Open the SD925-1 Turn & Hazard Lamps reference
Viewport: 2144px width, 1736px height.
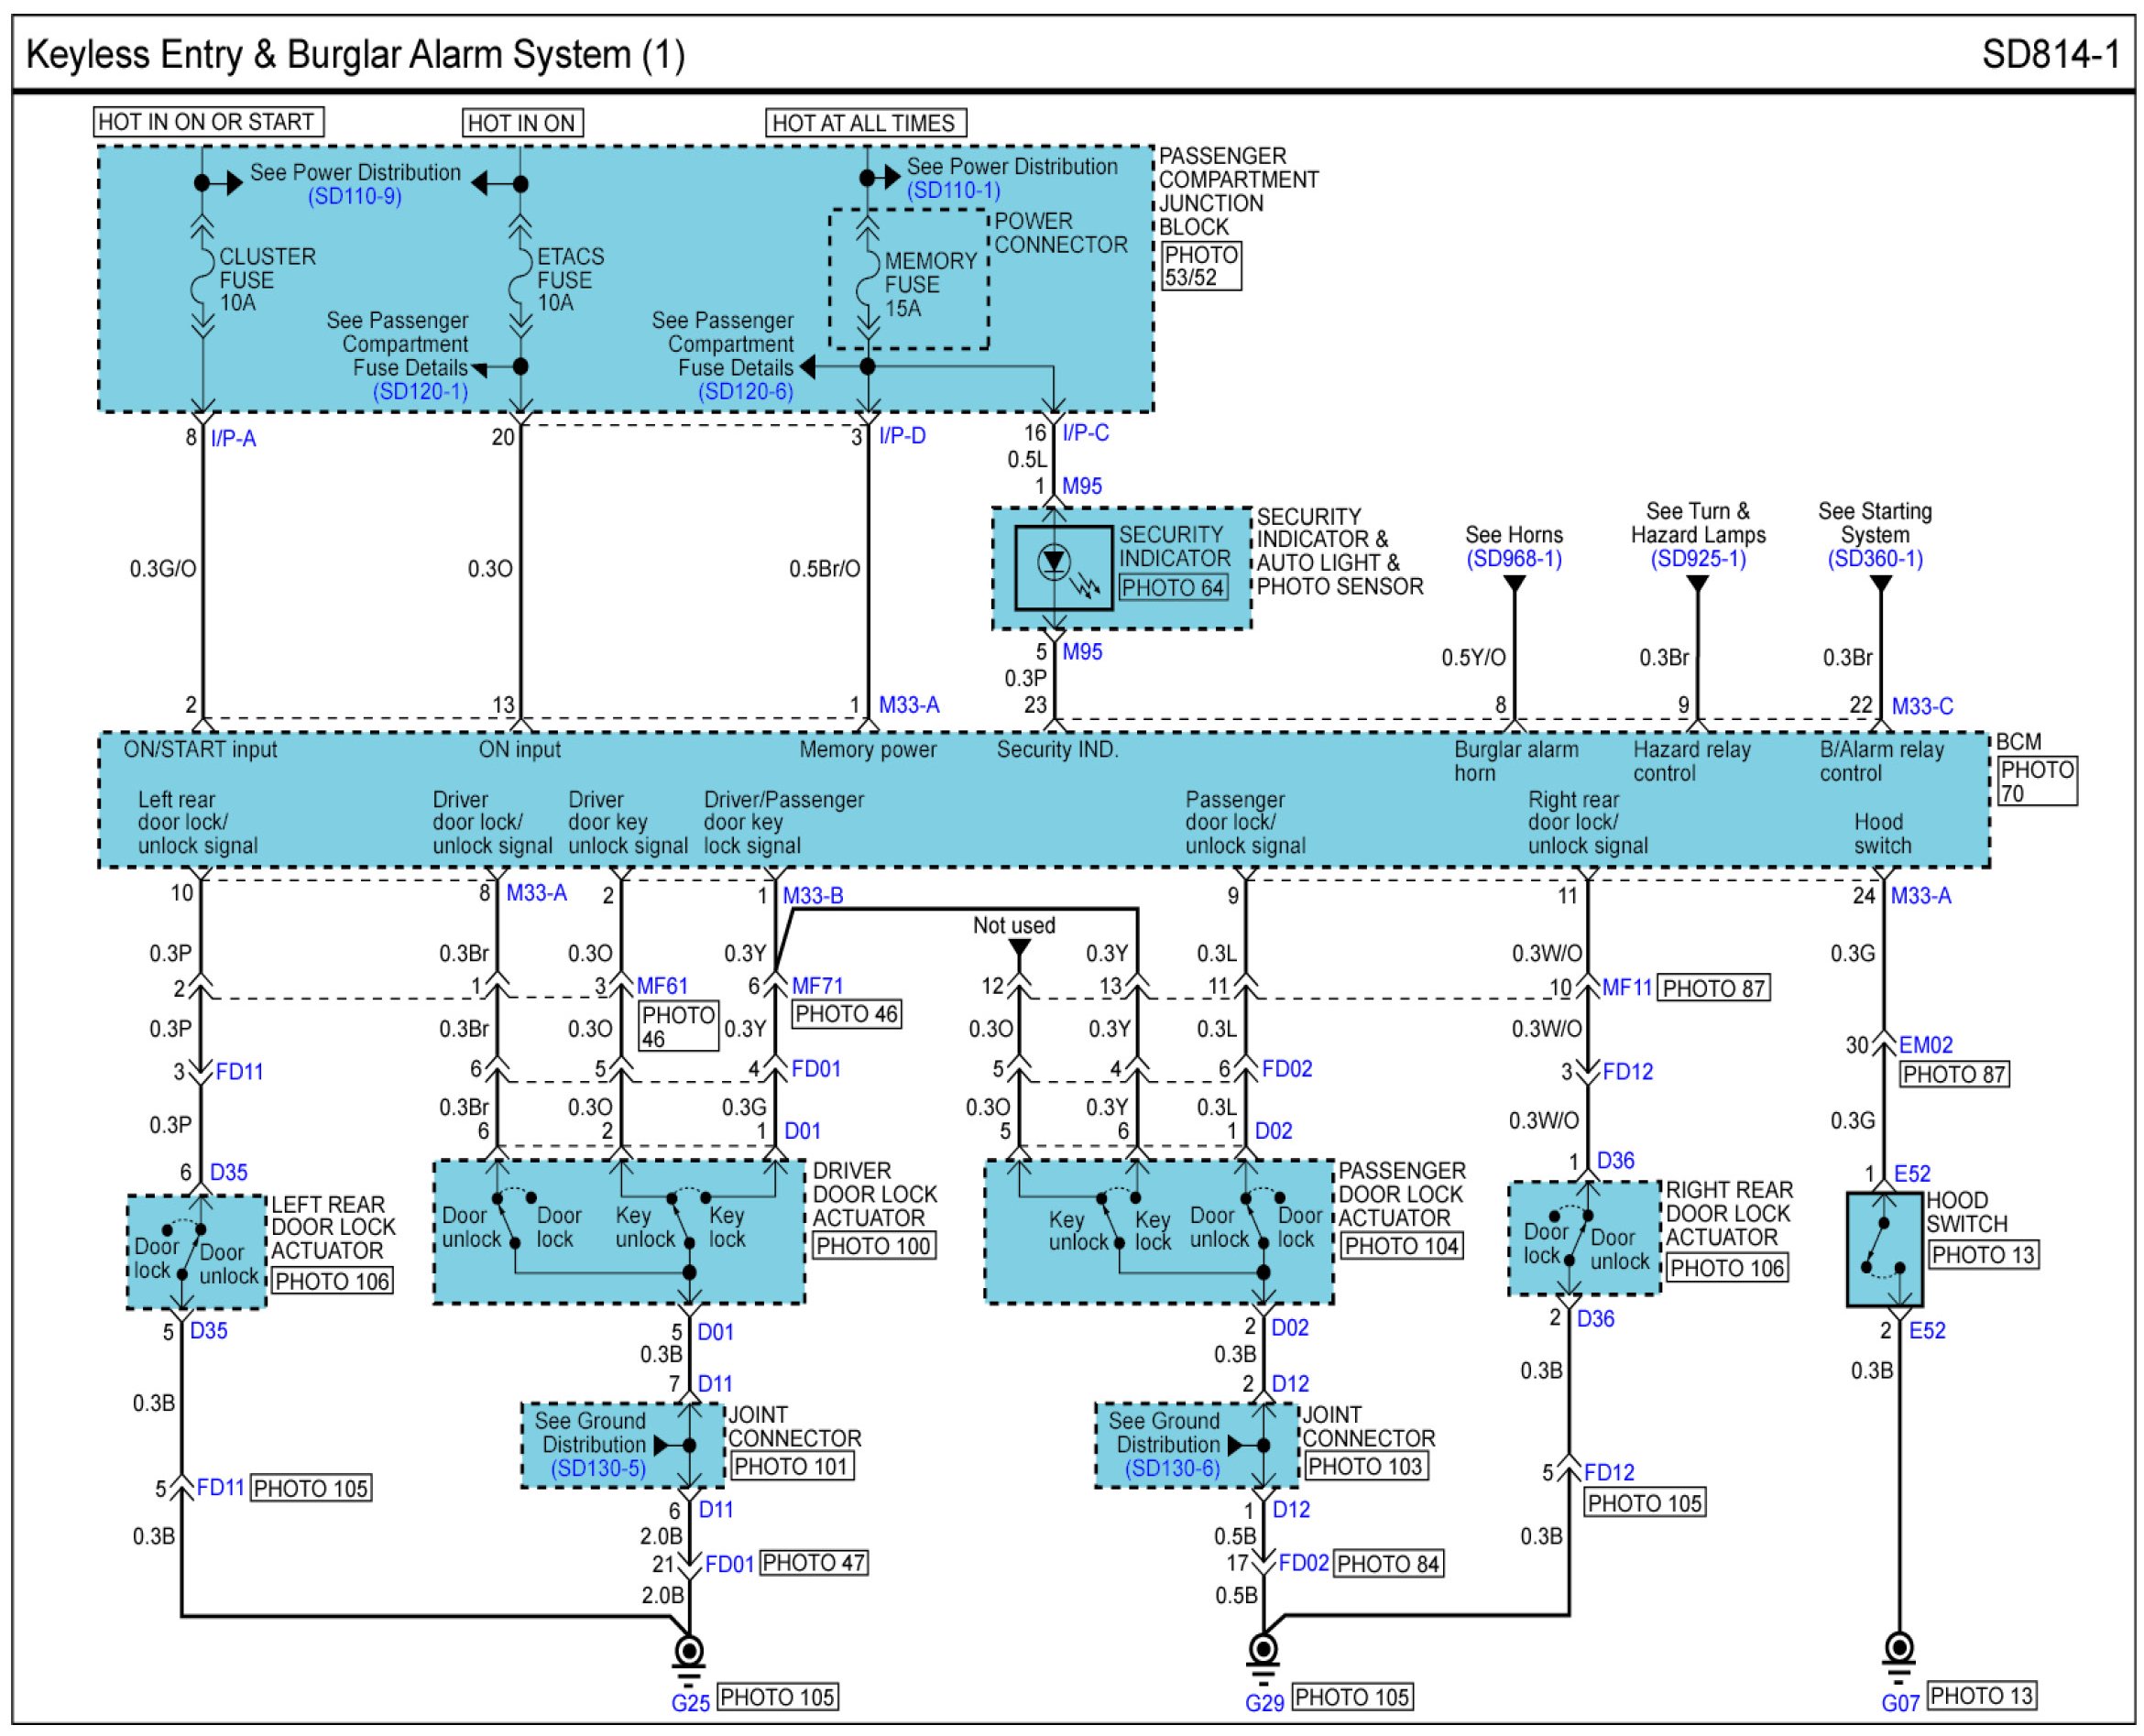pyautogui.click(x=1697, y=558)
